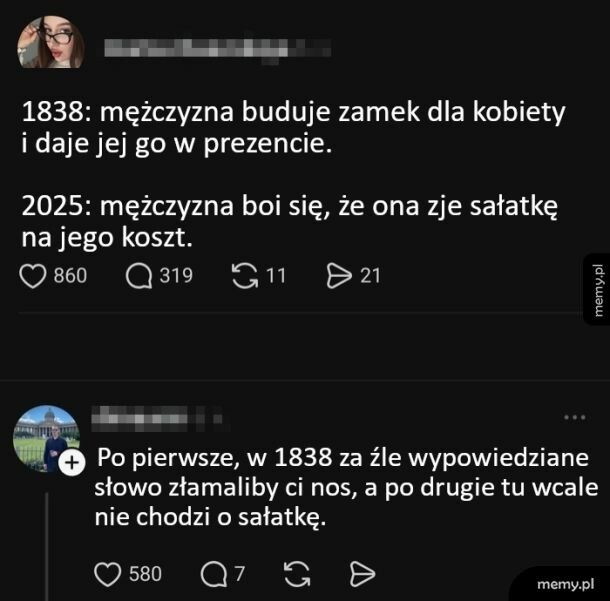610x601 pixels.
Task: Like the post with 860 likes
Action: 33,276
